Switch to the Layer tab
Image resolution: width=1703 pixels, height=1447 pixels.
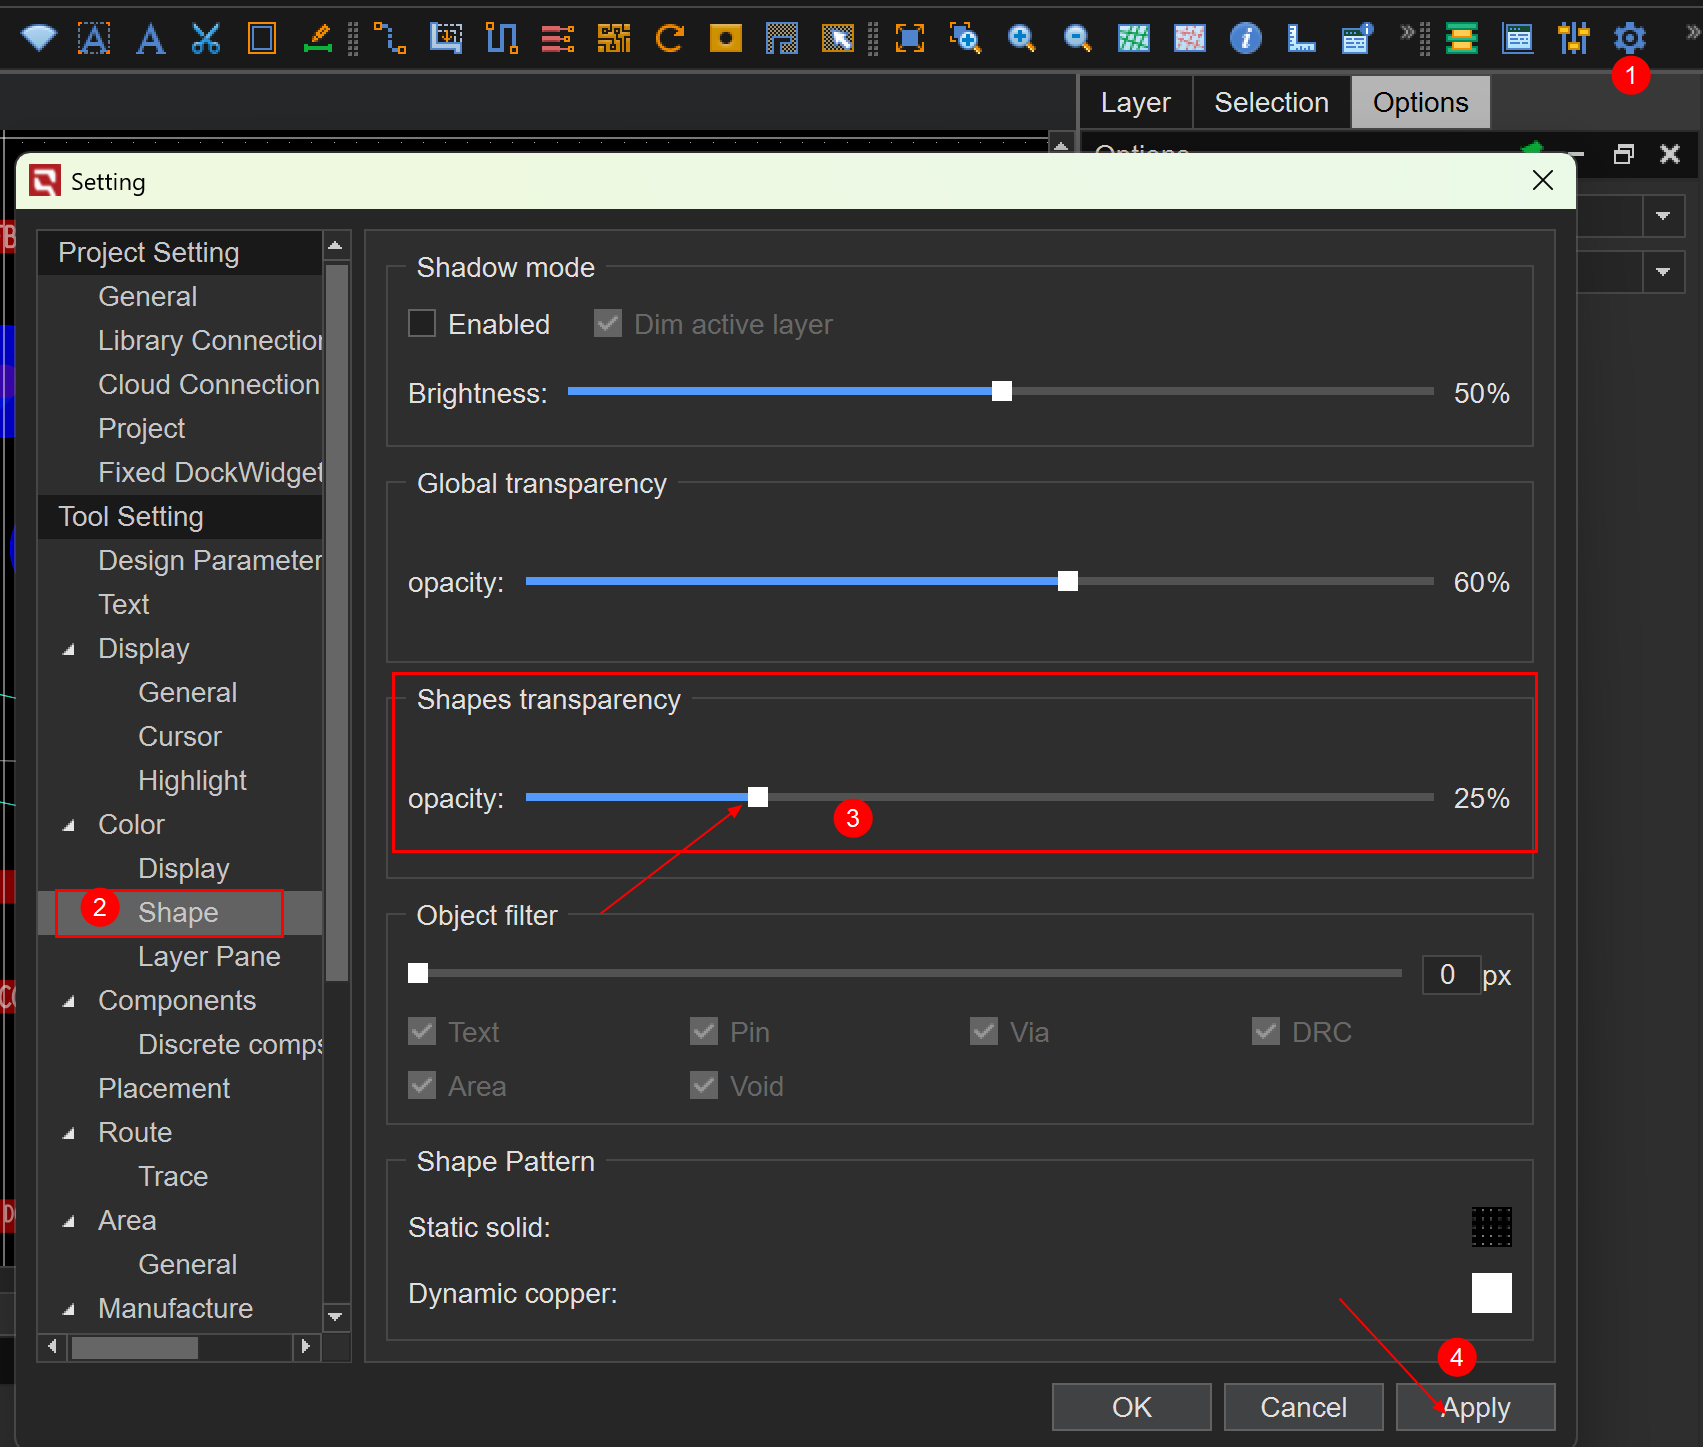point(1135,102)
